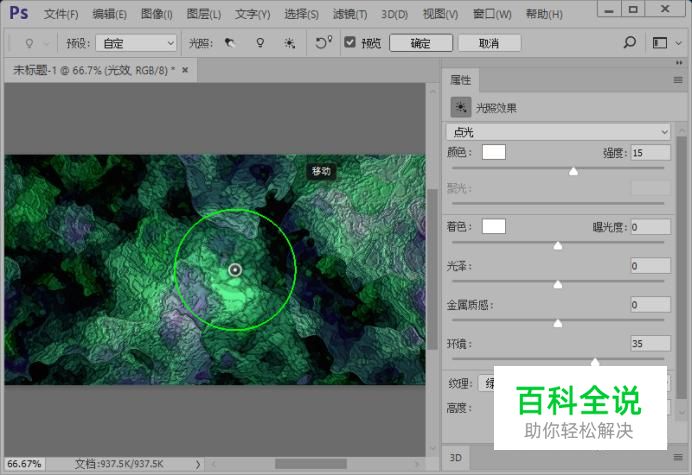The image size is (692, 475).
Task: Open the 滤镜(T) menu
Action: [x=350, y=14]
